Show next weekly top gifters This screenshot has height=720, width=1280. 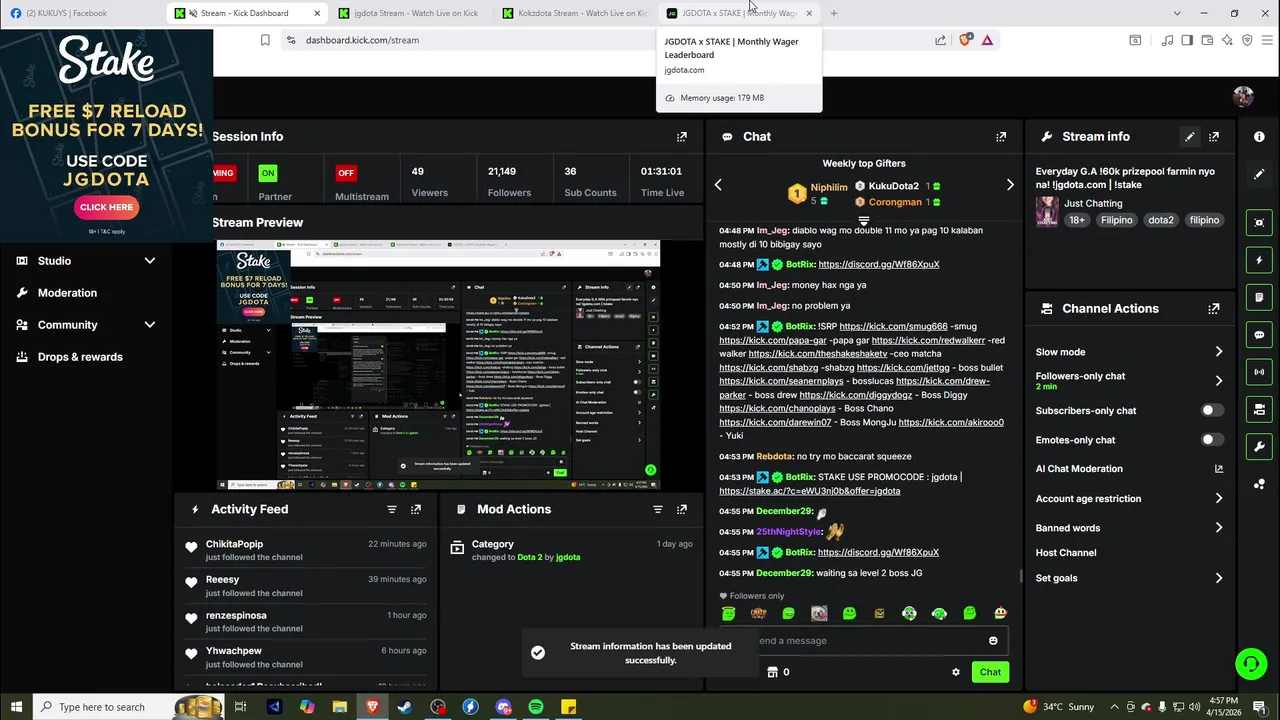coord(1010,185)
